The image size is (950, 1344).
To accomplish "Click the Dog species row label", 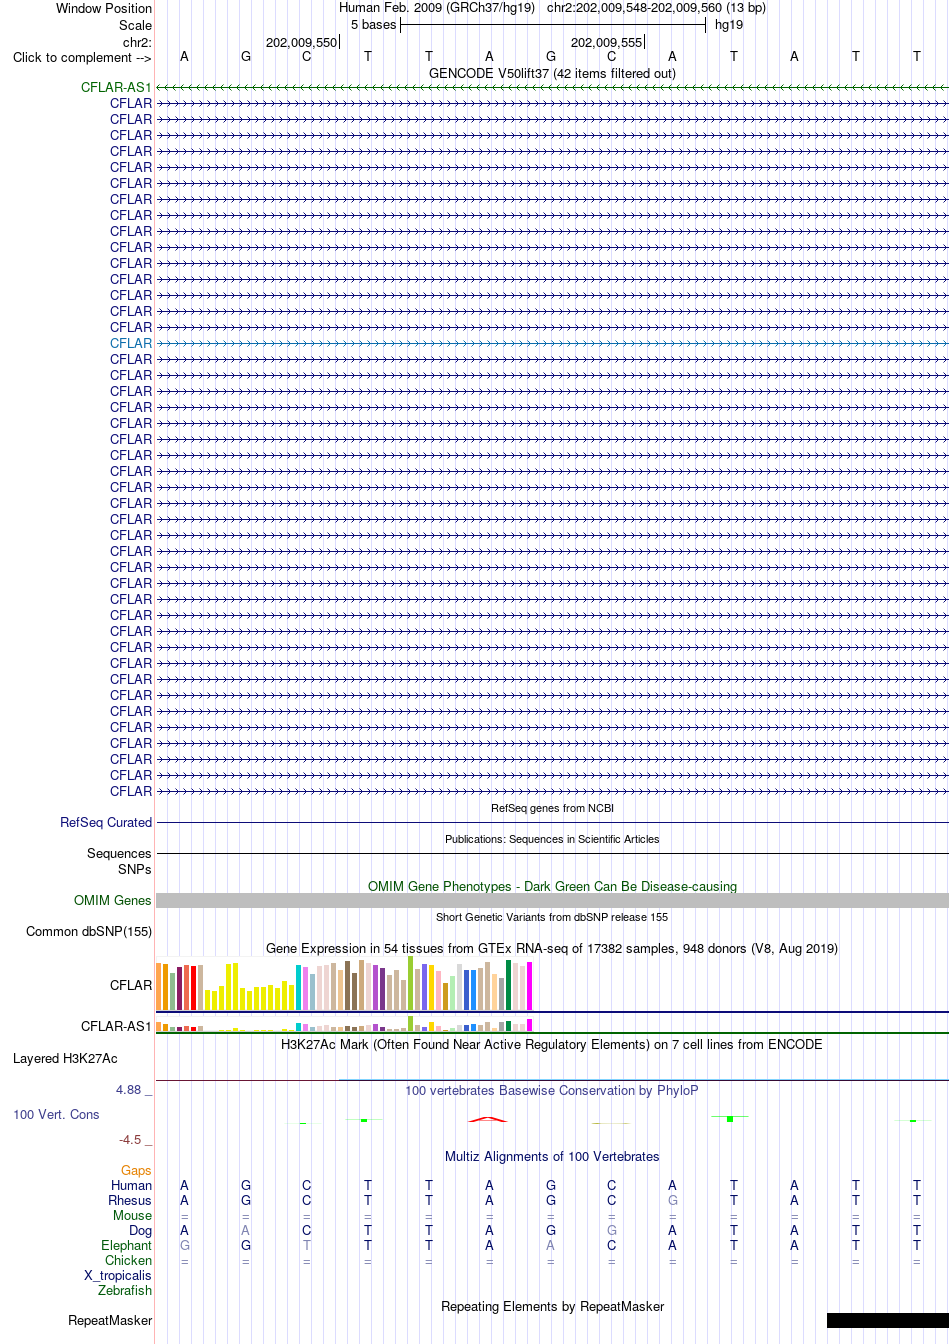I will (140, 1230).
